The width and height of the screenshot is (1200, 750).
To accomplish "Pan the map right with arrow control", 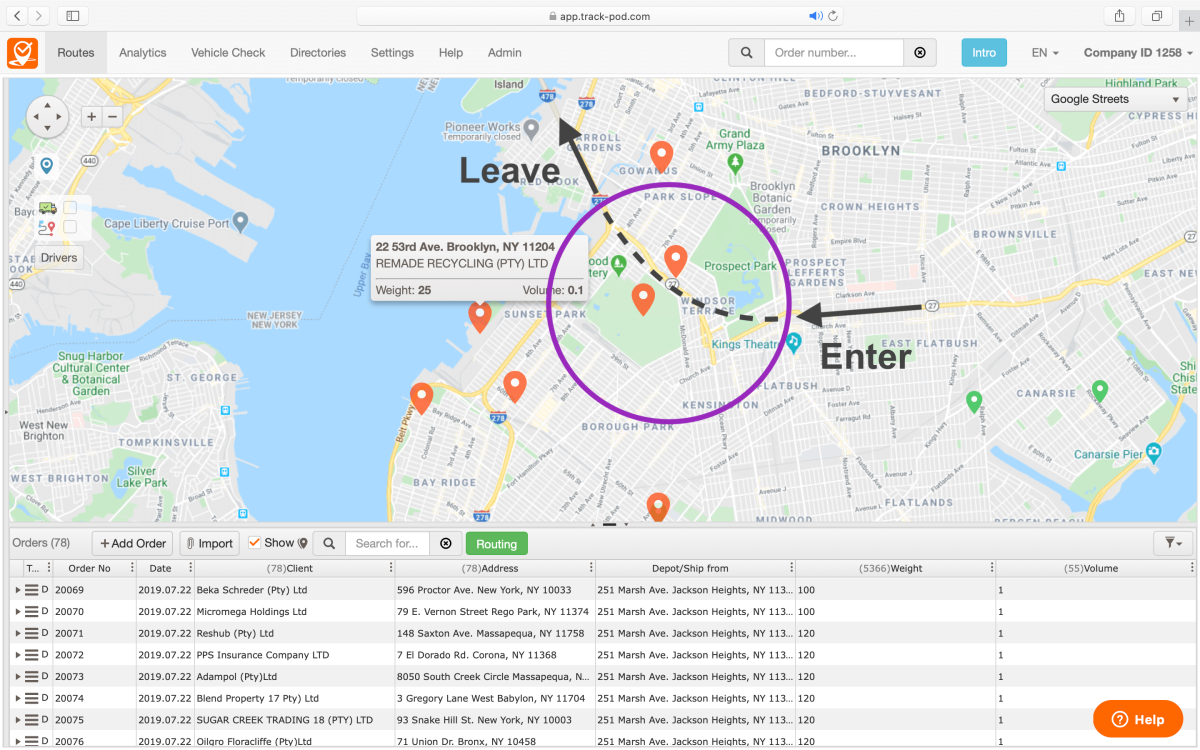I will click(x=60, y=117).
